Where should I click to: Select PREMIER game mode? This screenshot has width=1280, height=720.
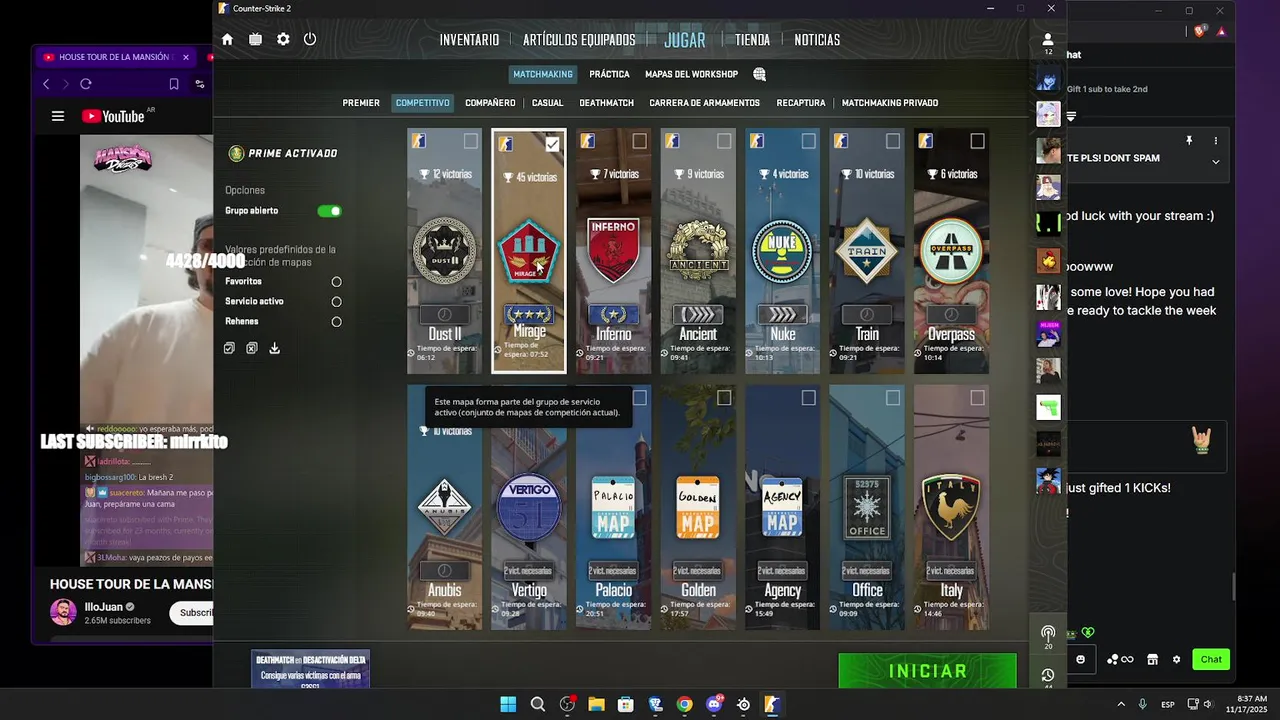pos(361,103)
